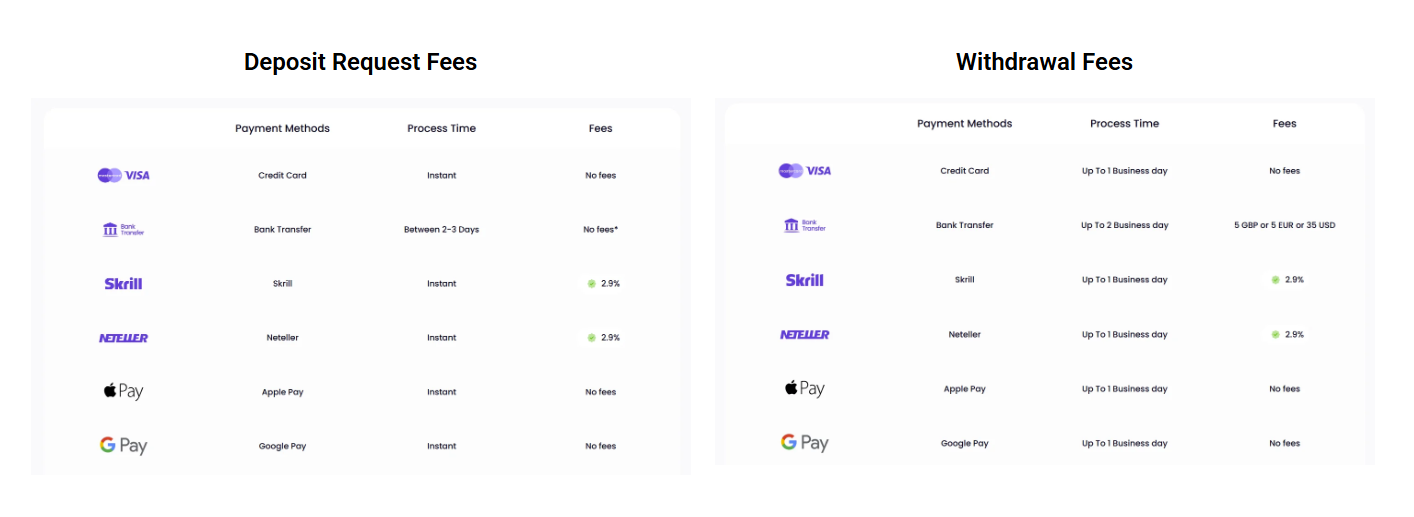The height and width of the screenshot is (517, 1414).
Task: Click the Bank Transfer icon in Withdrawal table
Action: pos(804,225)
